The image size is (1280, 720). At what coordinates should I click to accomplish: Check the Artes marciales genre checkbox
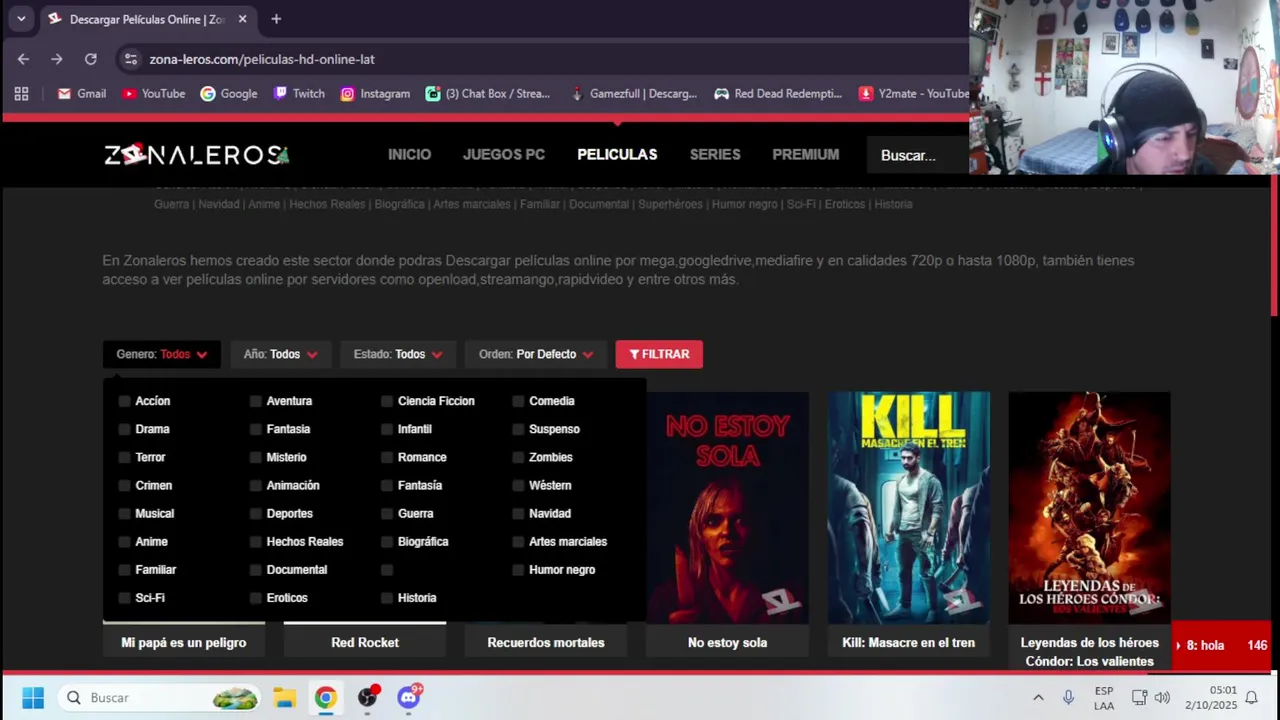coord(518,541)
